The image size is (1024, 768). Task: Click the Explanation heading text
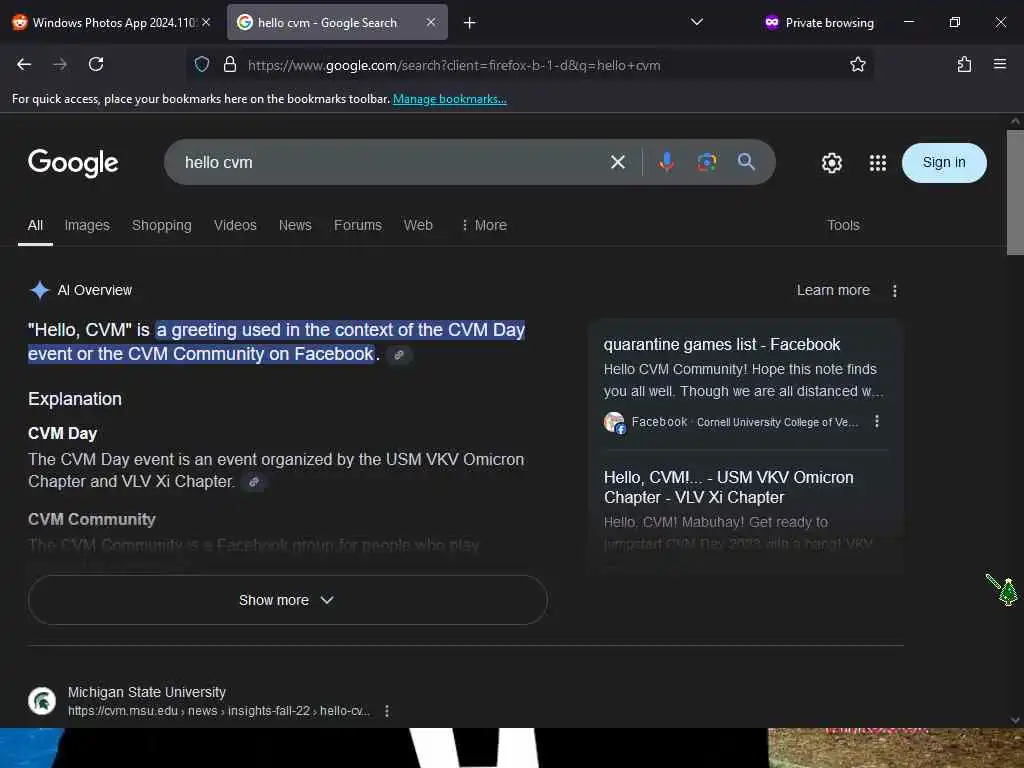pyautogui.click(x=74, y=399)
